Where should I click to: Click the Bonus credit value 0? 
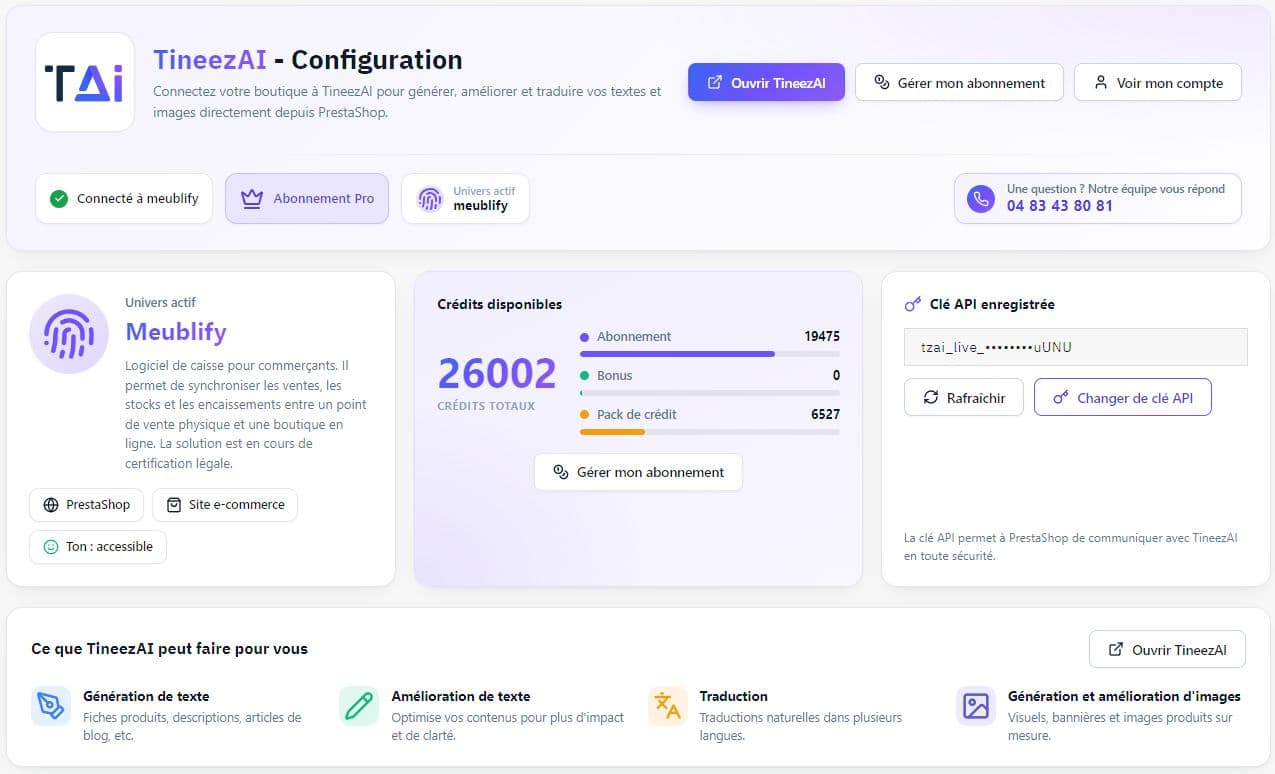pos(836,376)
